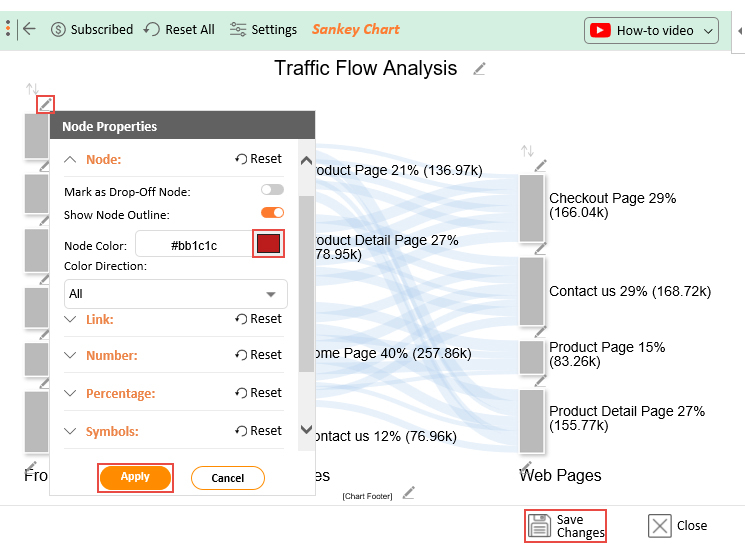Reset the Percentage section
Screen dimensions: 745x555
[258, 393]
